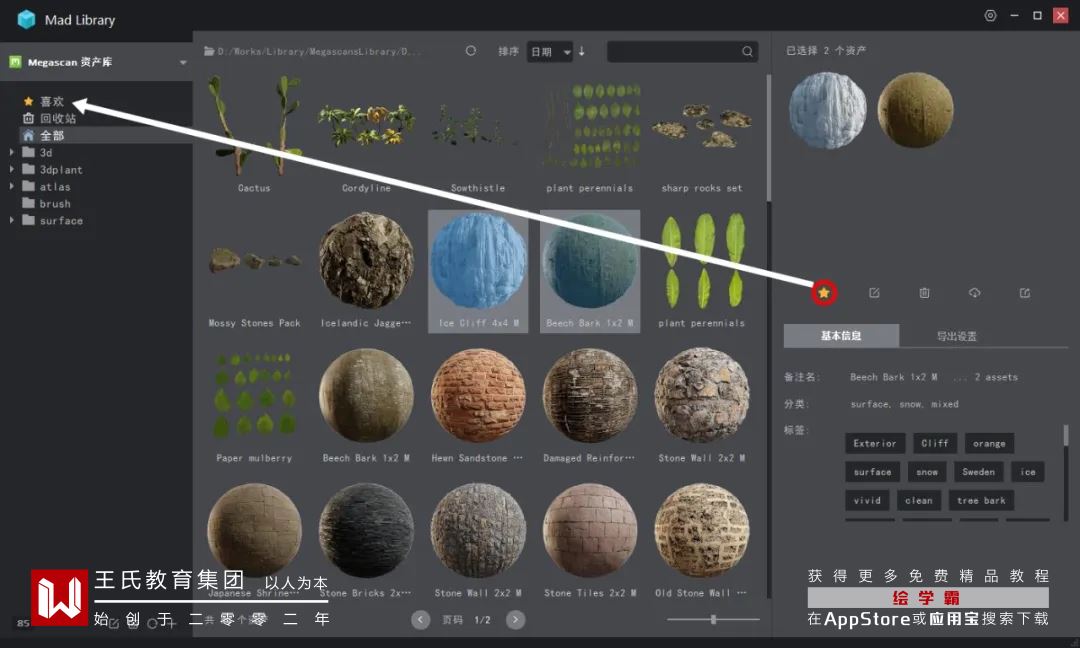Switch to the 基本信息 tab

point(841,336)
